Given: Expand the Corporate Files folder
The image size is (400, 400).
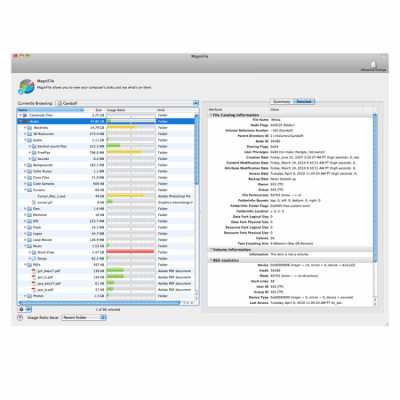Looking at the screenshot, I should [x=20, y=115].
